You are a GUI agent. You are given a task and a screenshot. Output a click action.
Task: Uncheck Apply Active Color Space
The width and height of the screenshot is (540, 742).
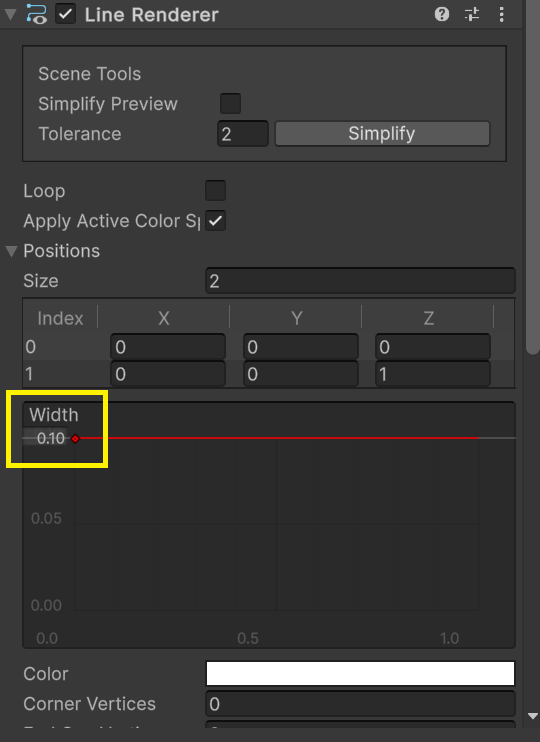point(215,221)
